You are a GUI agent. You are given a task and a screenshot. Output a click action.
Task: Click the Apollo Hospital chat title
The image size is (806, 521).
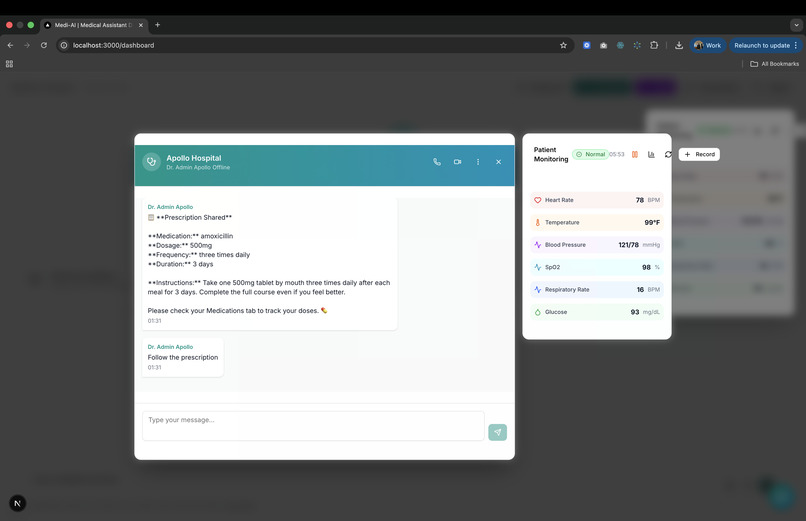tap(194, 158)
